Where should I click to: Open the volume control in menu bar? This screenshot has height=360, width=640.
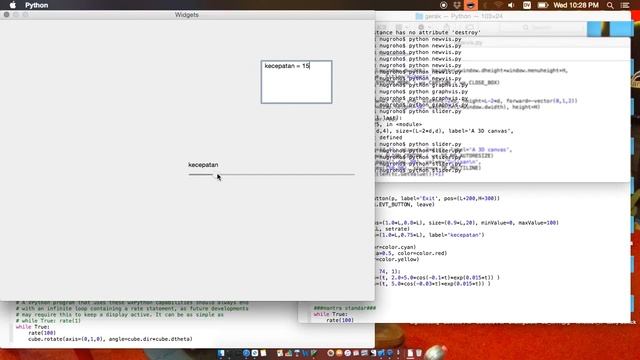pyautogui.click(x=511, y=5)
